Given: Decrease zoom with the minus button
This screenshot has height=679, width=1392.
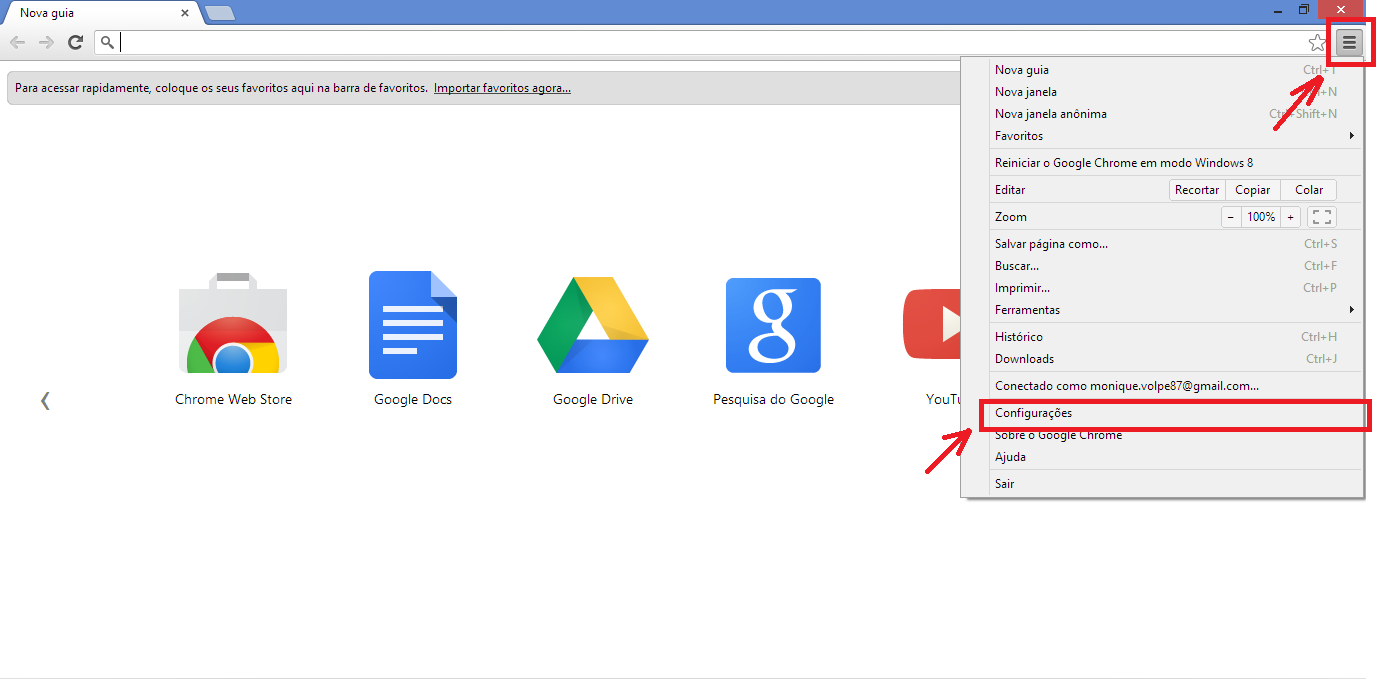Looking at the screenshot, I should click(1231, 217).
